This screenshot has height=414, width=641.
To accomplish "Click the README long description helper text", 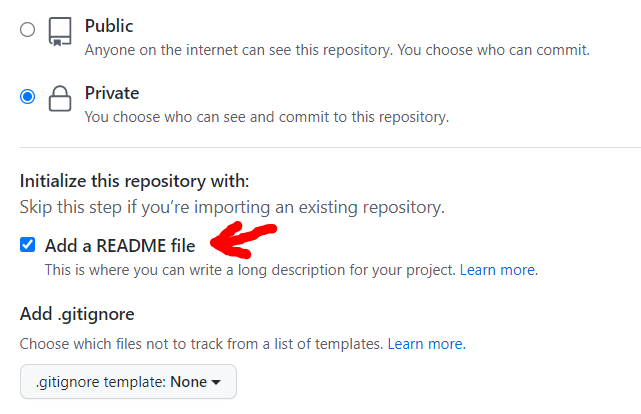I will coord(250,270).
